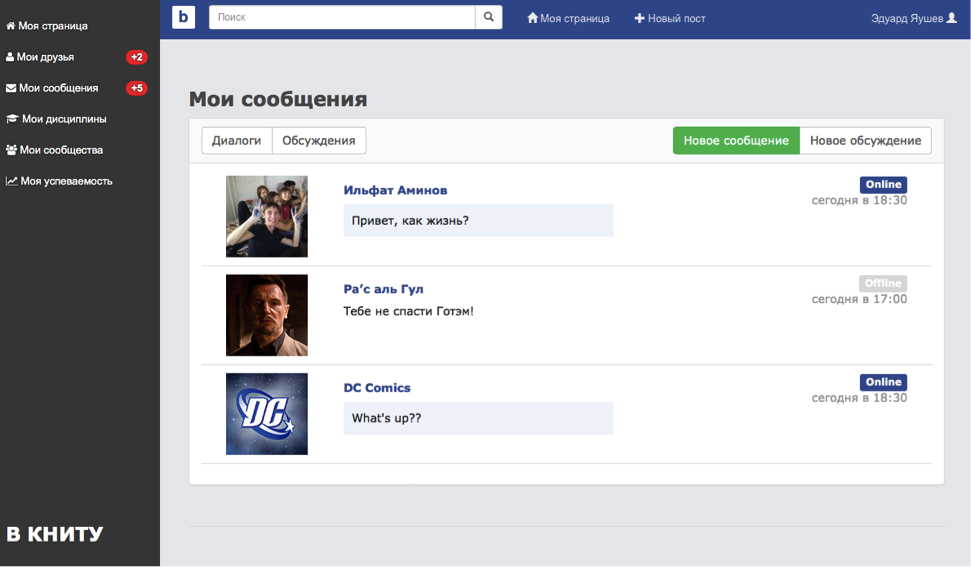Image resolution: width=971 pixels, height=567 pixels.
Task: Open the Ра'с аль Гул conversation link
Action: coord(383,289)
